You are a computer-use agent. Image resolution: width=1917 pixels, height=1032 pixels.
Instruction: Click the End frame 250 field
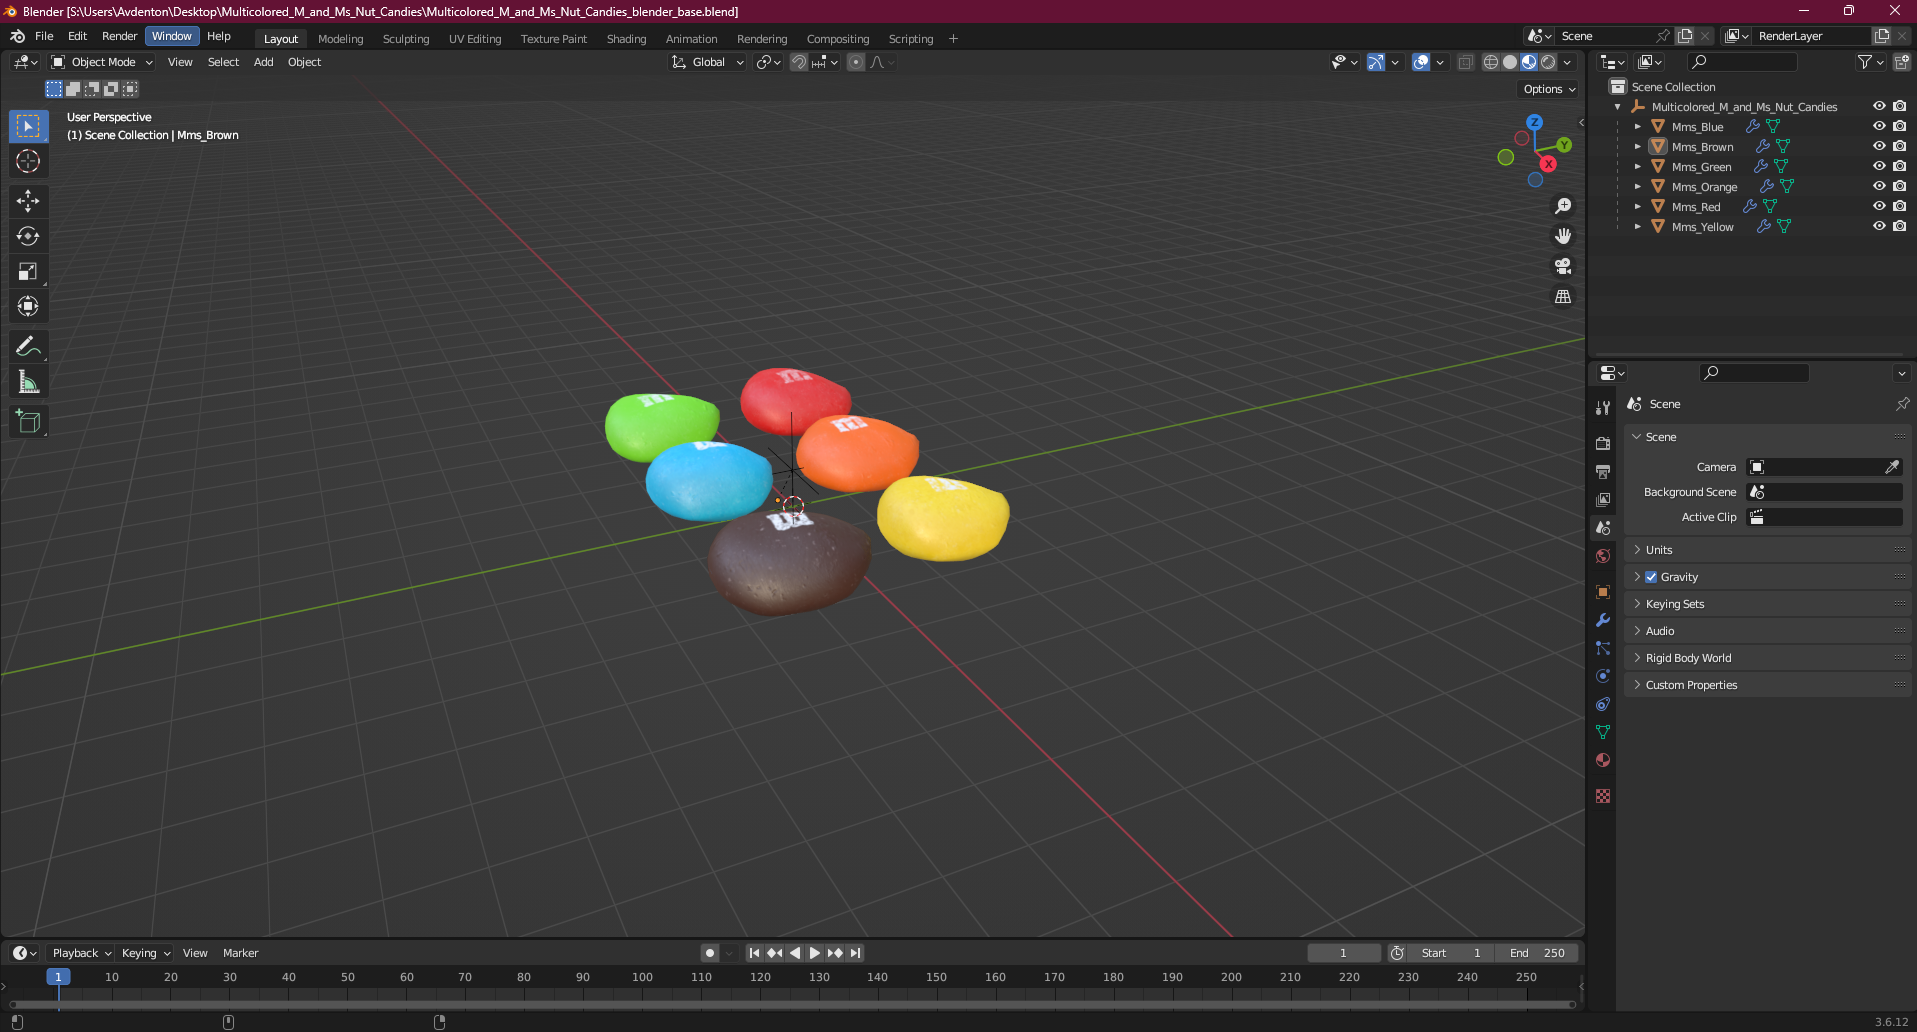pyautogui.click(x=1538, y=953)
